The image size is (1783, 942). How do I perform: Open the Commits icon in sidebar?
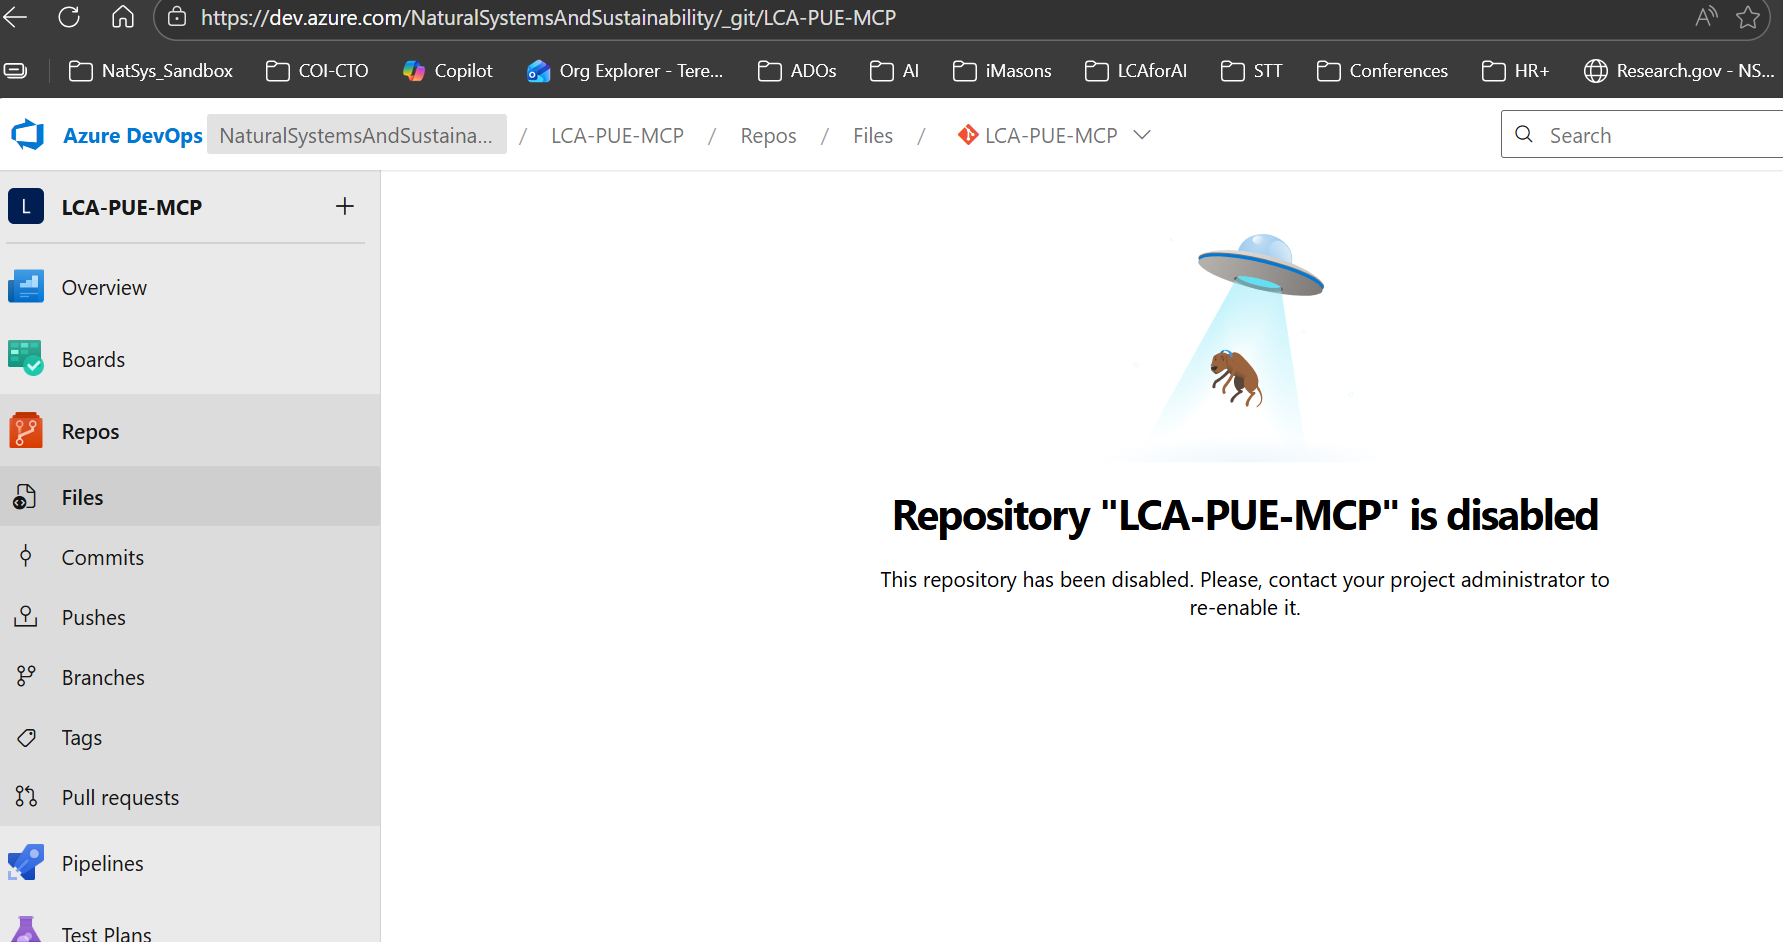(x=26, y=557)
